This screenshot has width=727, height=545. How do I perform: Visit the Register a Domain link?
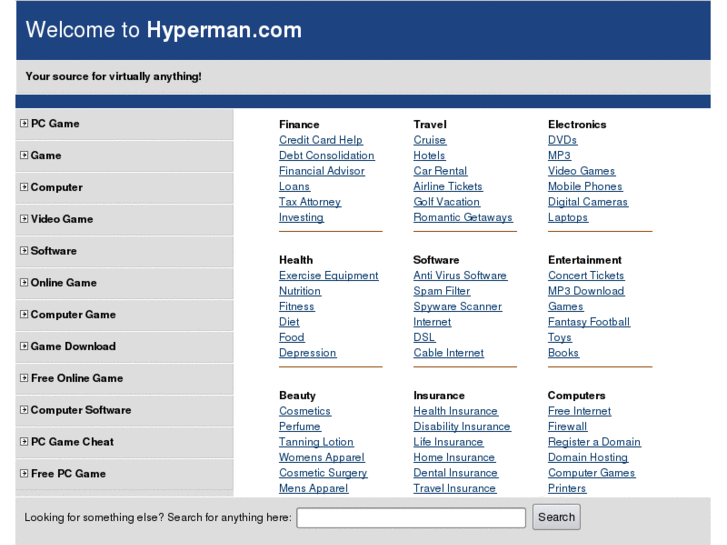click(x=594, y=442)
